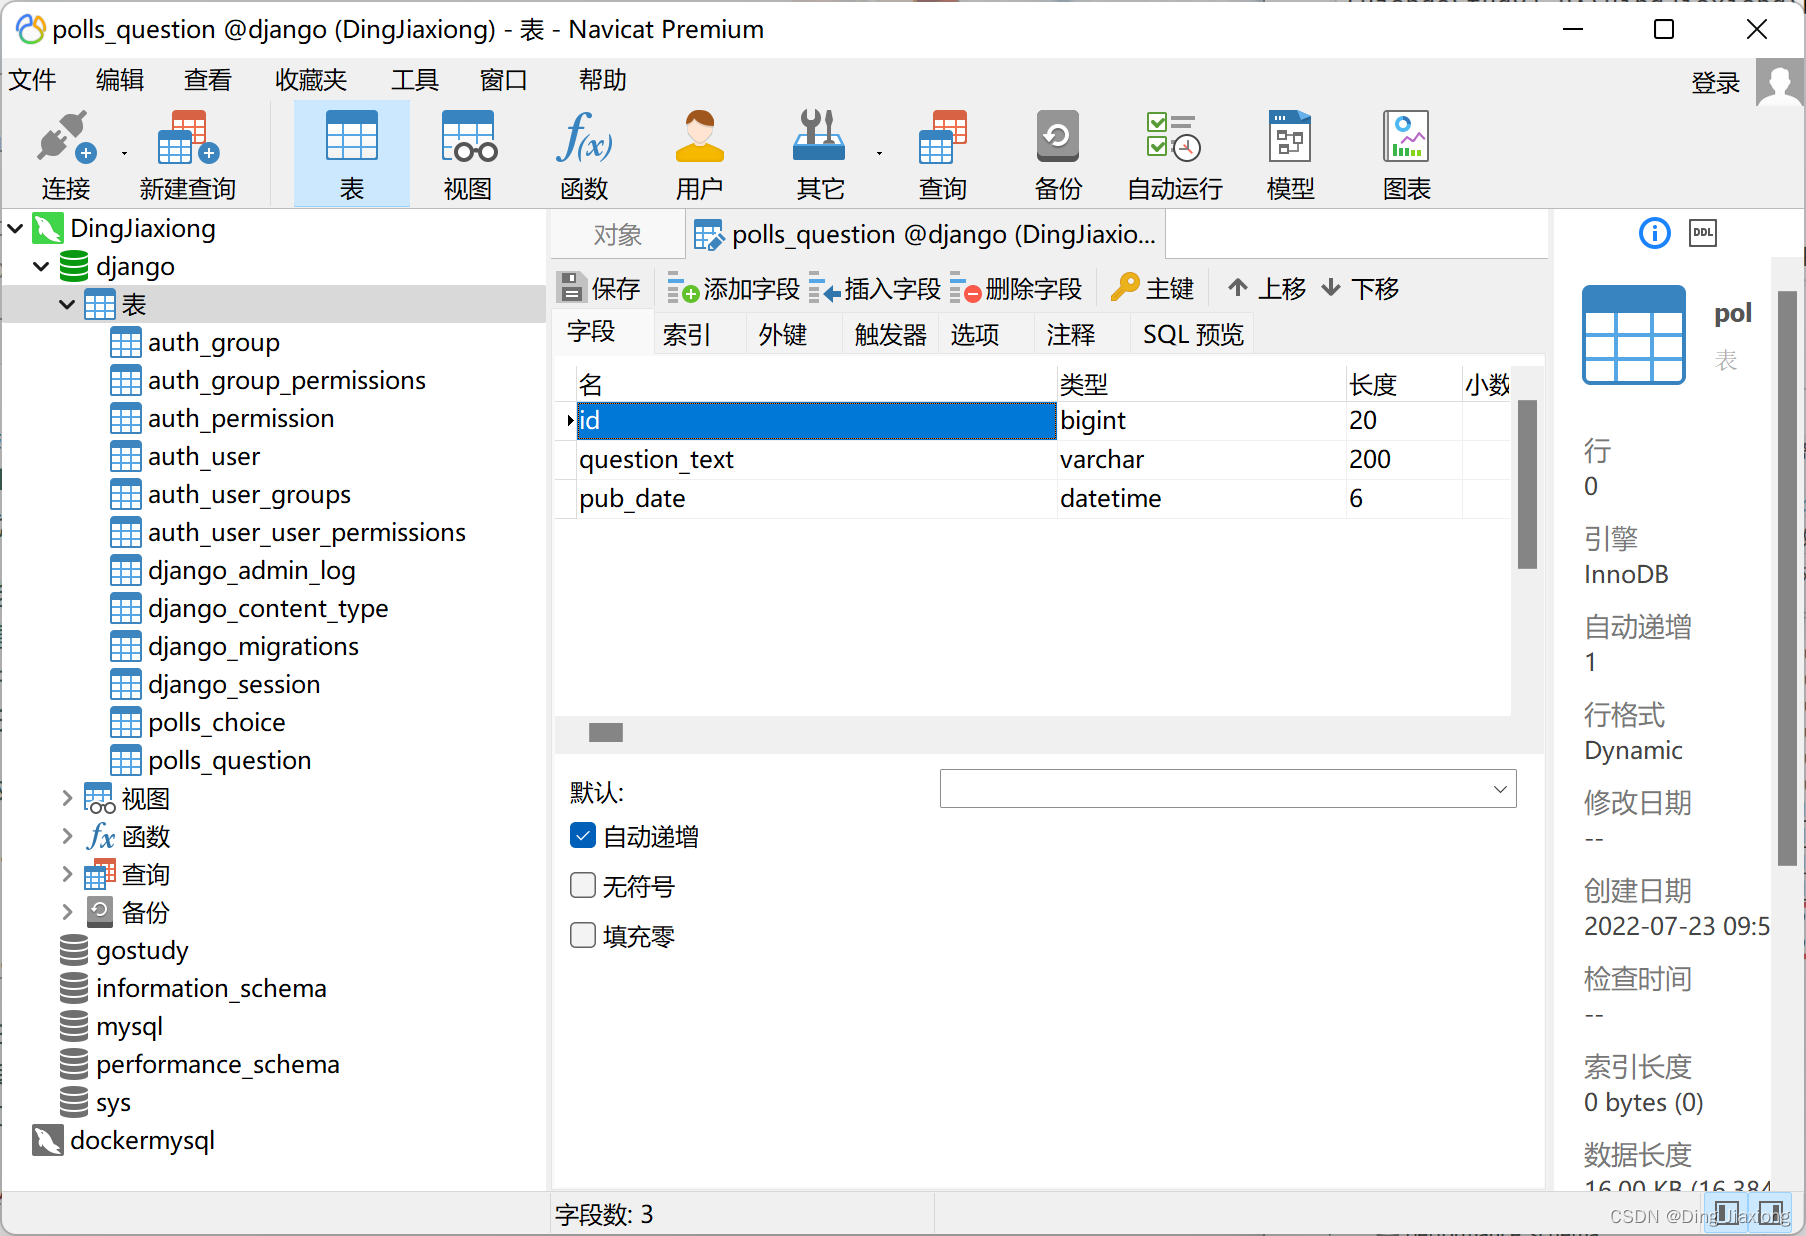Screen dimensions: 1806x1236
Task: Enable the 填充零 checkbox
Action: 583,935
